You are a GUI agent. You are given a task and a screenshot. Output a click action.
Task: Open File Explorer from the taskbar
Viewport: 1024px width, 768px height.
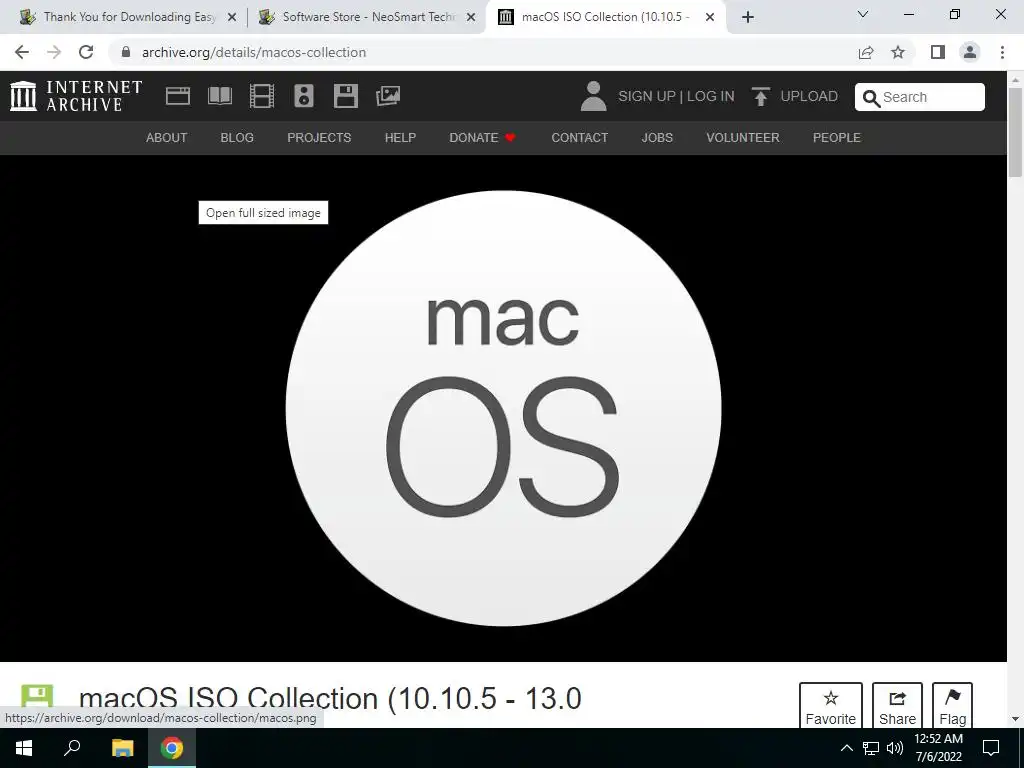(x=122, y=748)
